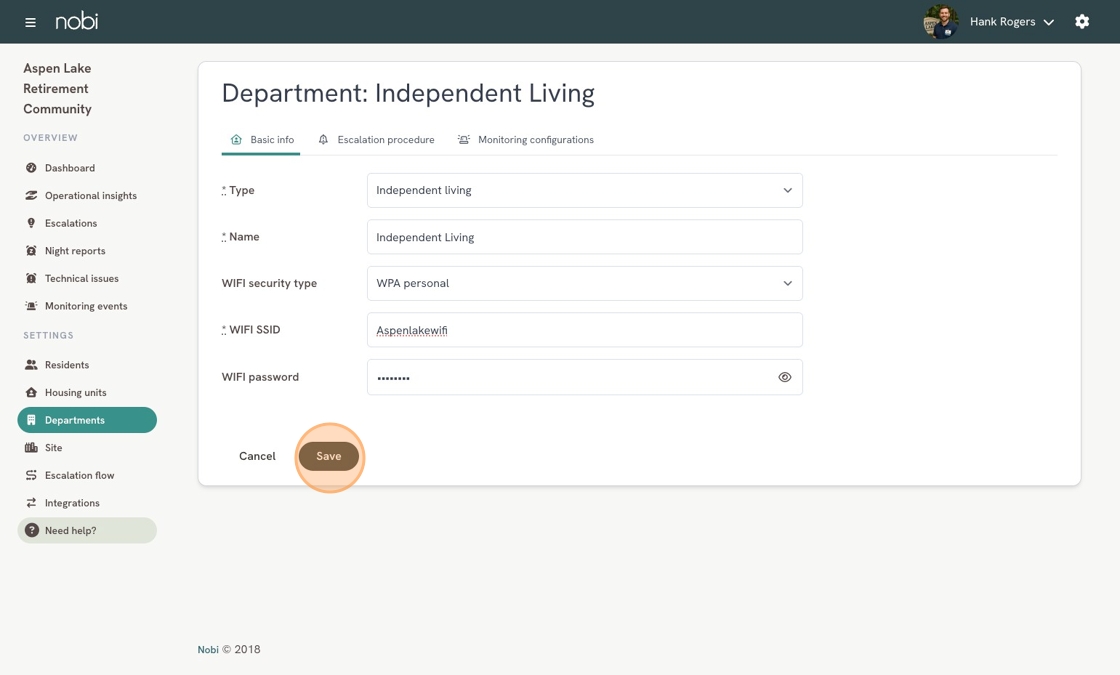This screenshot has height=675, width=1120.
Task: Open the settings gear icon
Action: click(1082, 22)
